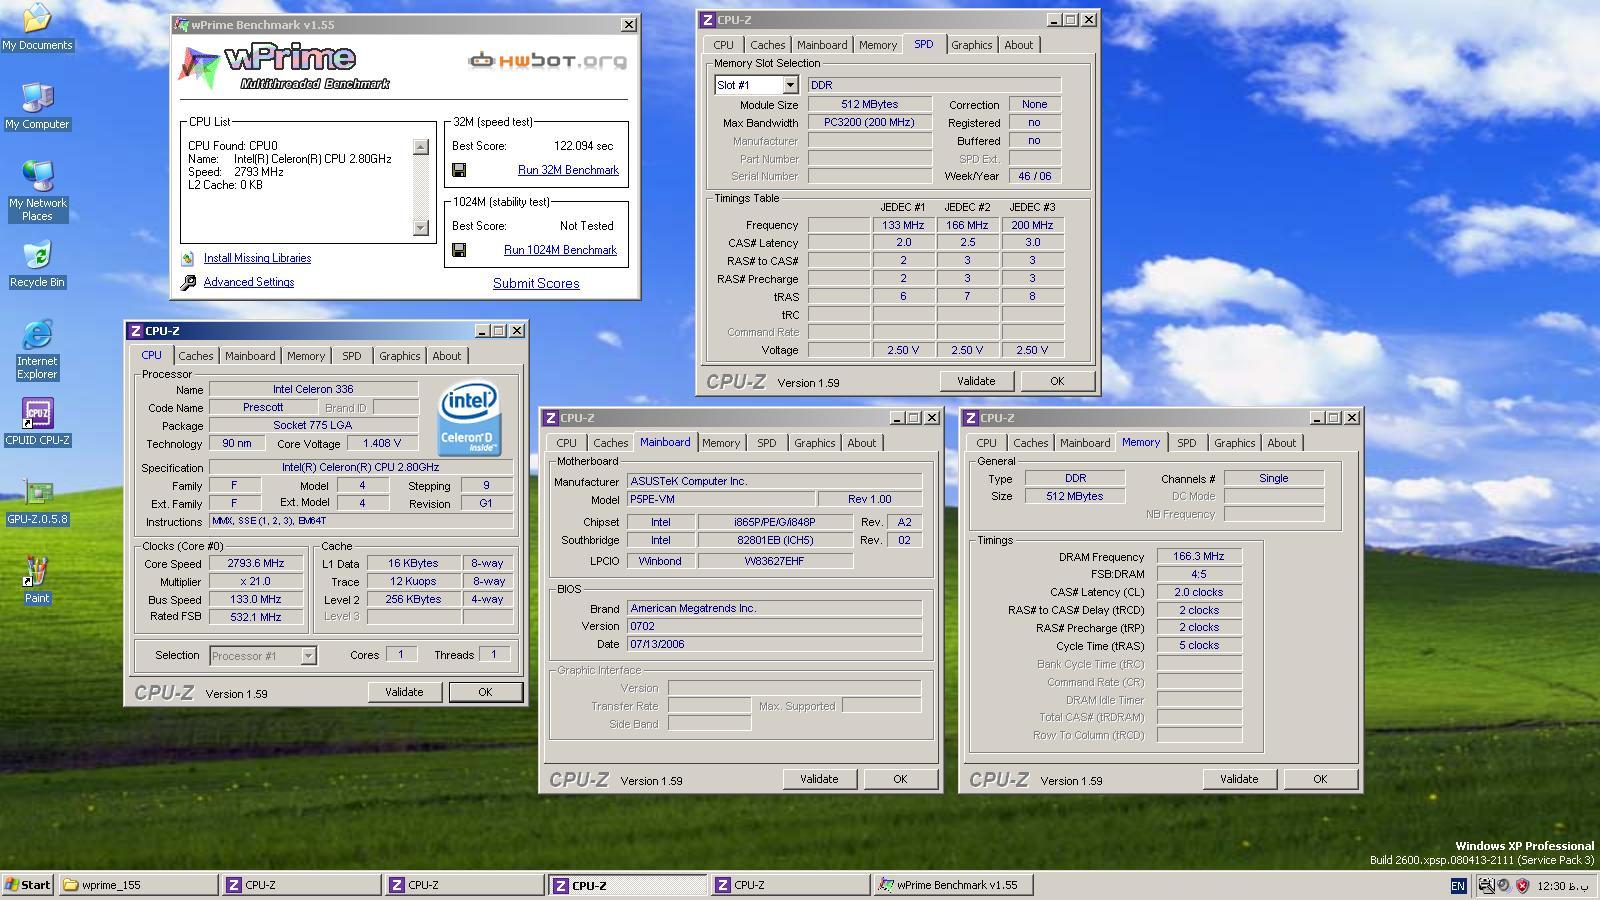The height and width of the screenshot is (900, 1600).
Task: Click the hwbot.org logo in wPrime
Action: click(548, 61)
